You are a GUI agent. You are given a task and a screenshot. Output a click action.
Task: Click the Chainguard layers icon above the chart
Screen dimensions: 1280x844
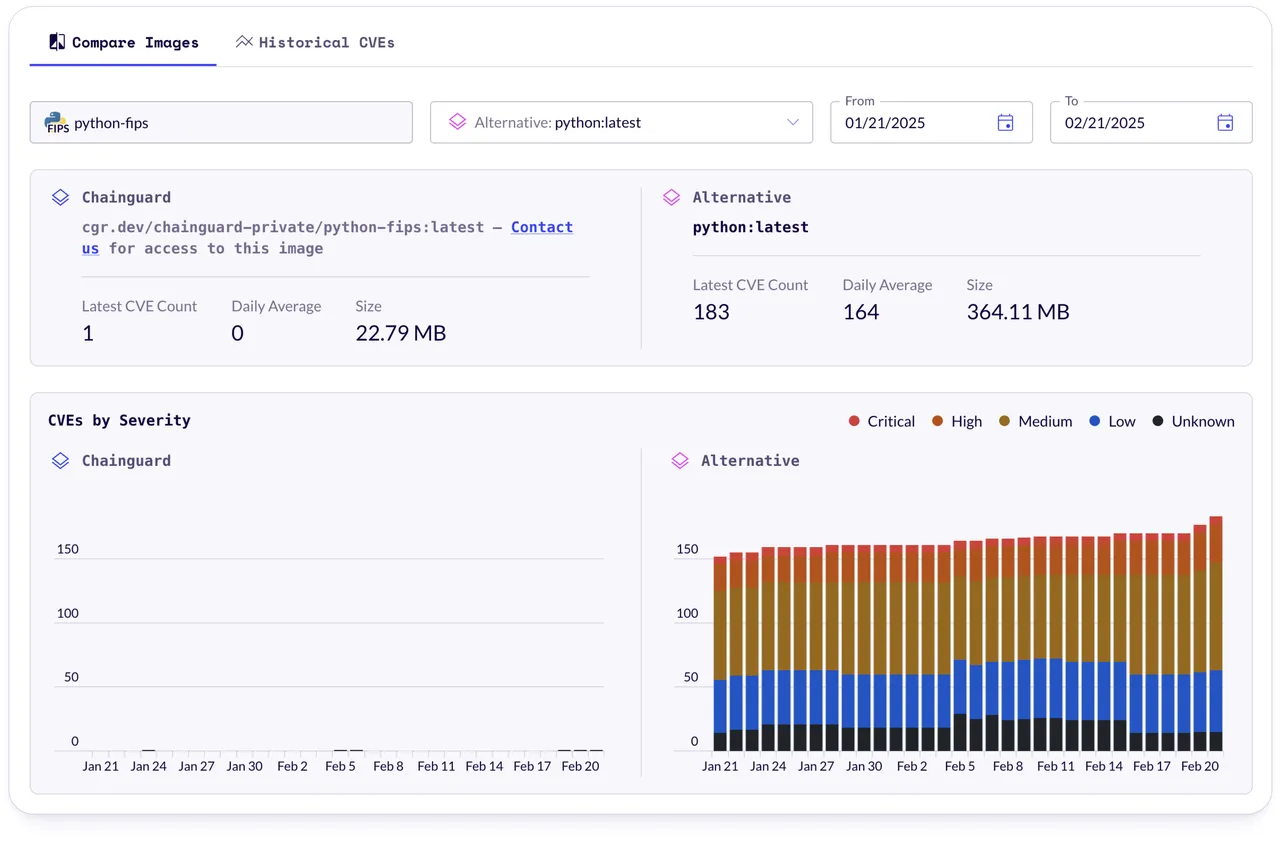(60, 461)
